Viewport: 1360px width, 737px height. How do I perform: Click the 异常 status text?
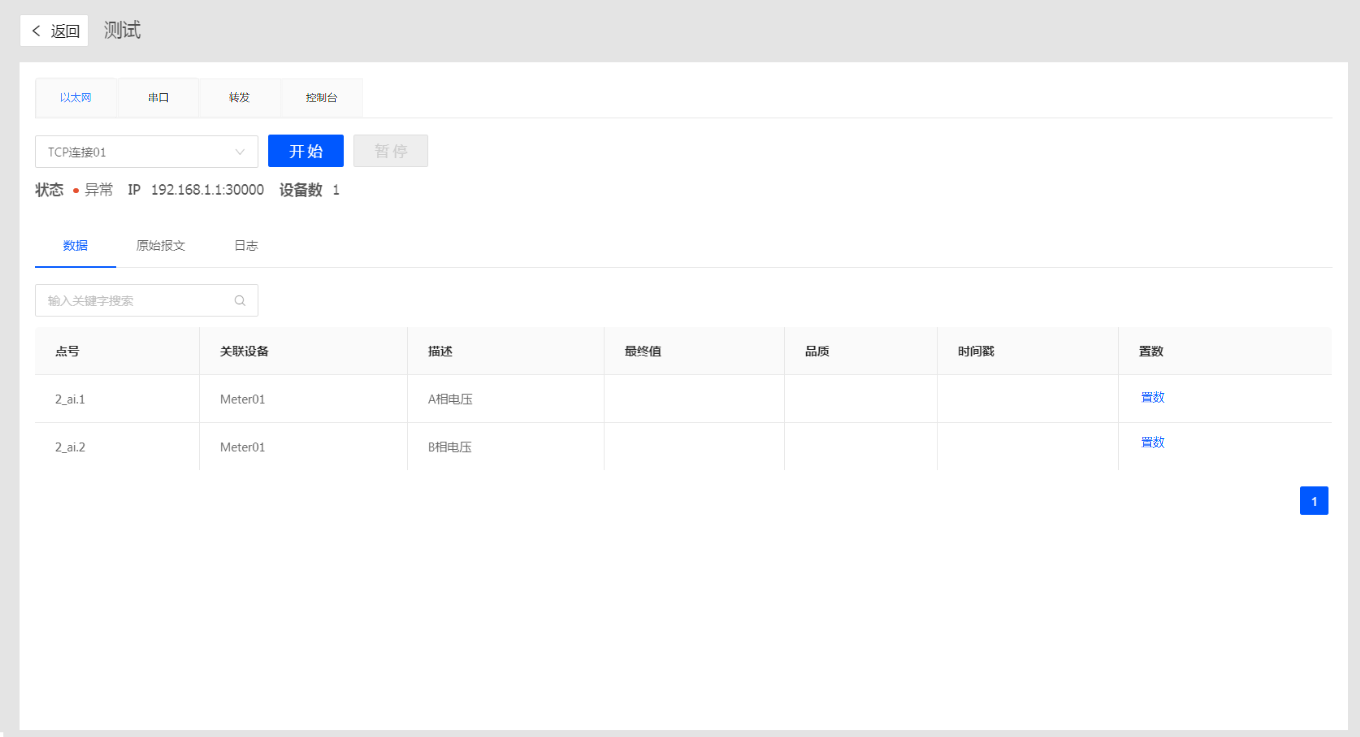[99, 190]
